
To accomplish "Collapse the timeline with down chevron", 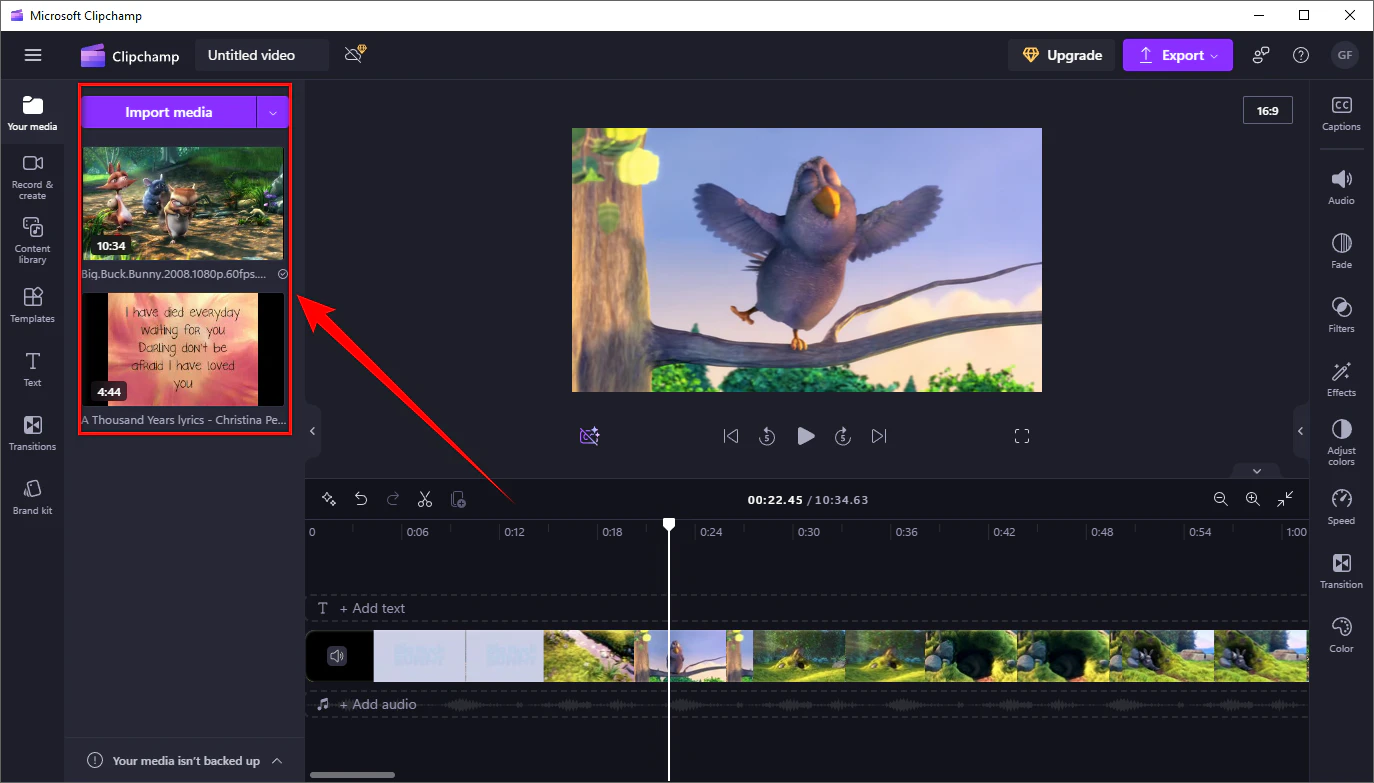I will tap(1257, 471).
